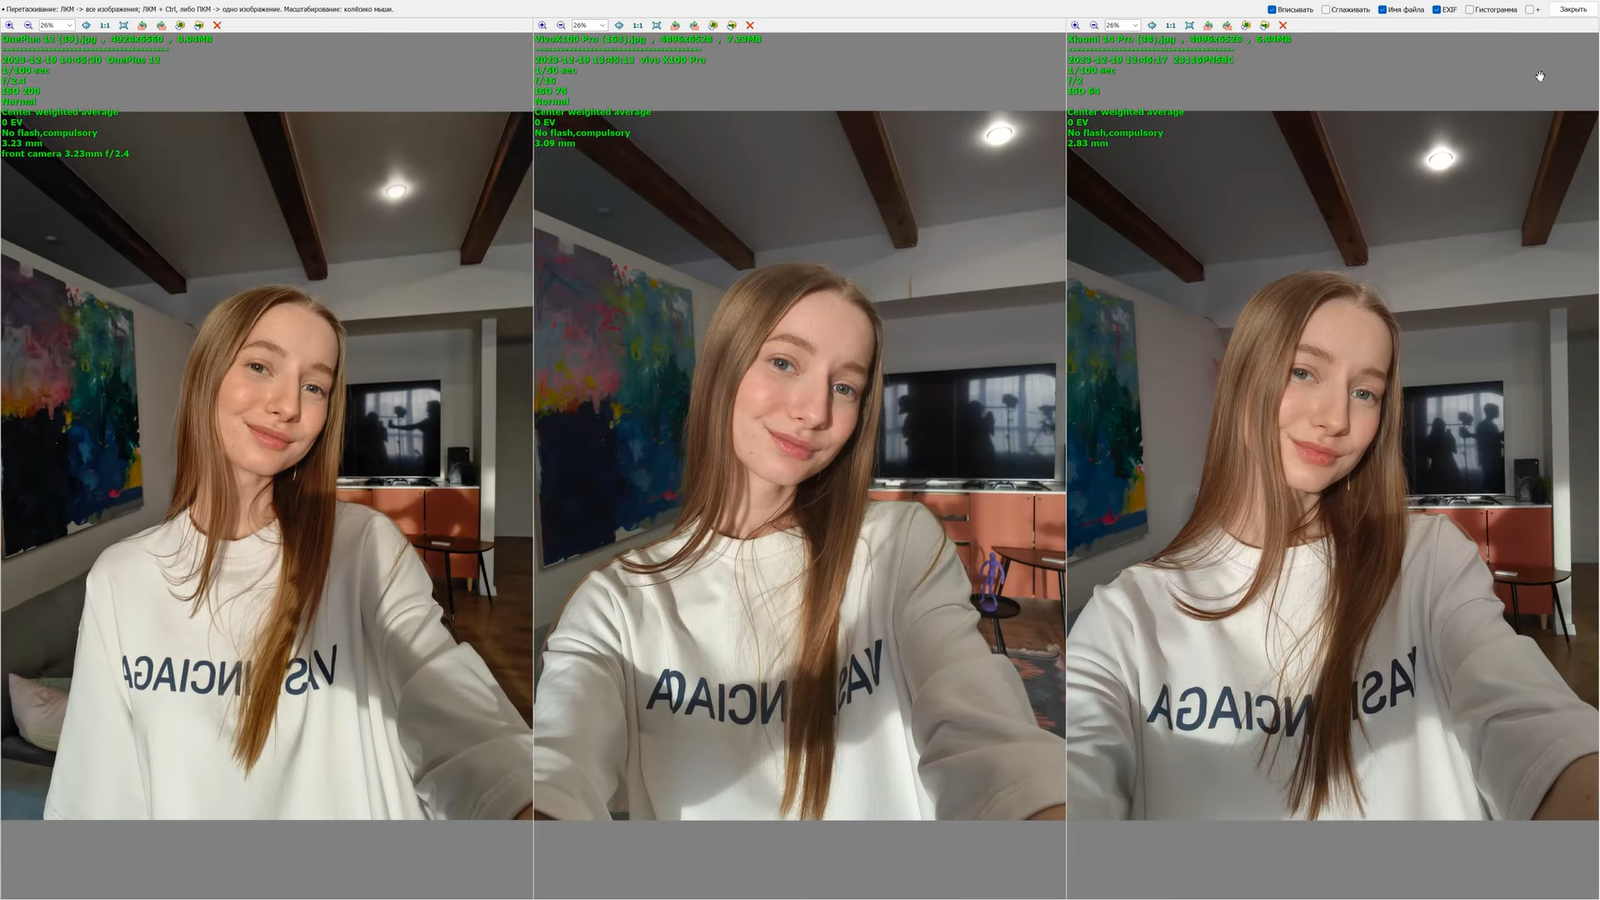
Task: Click the move-to-folder icon in the Vivo X100 Pro toolbar
Action: click(x=732, y=25)
